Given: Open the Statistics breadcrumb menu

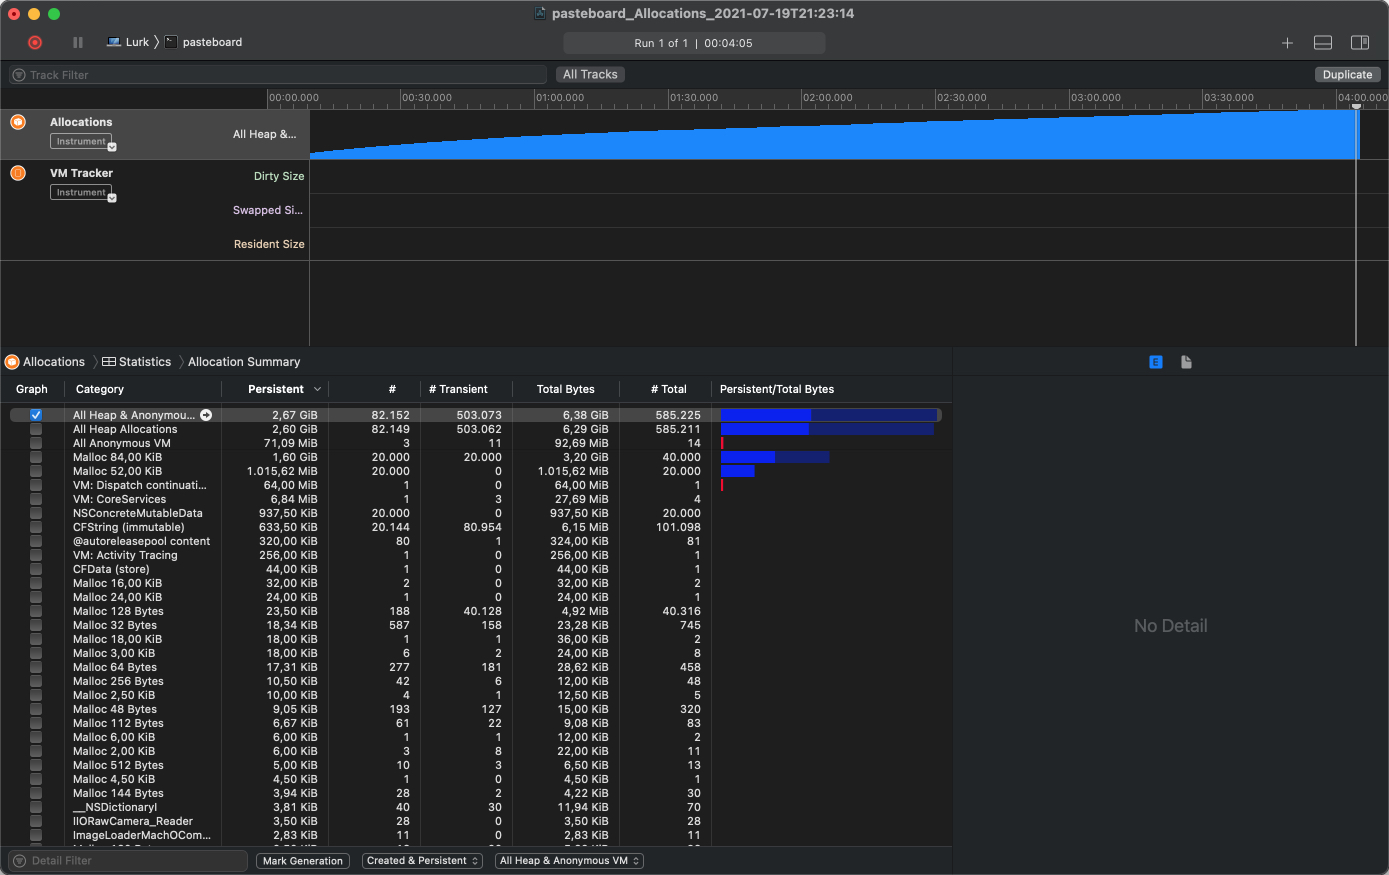Looking at the screenshot, I should 137,362.
